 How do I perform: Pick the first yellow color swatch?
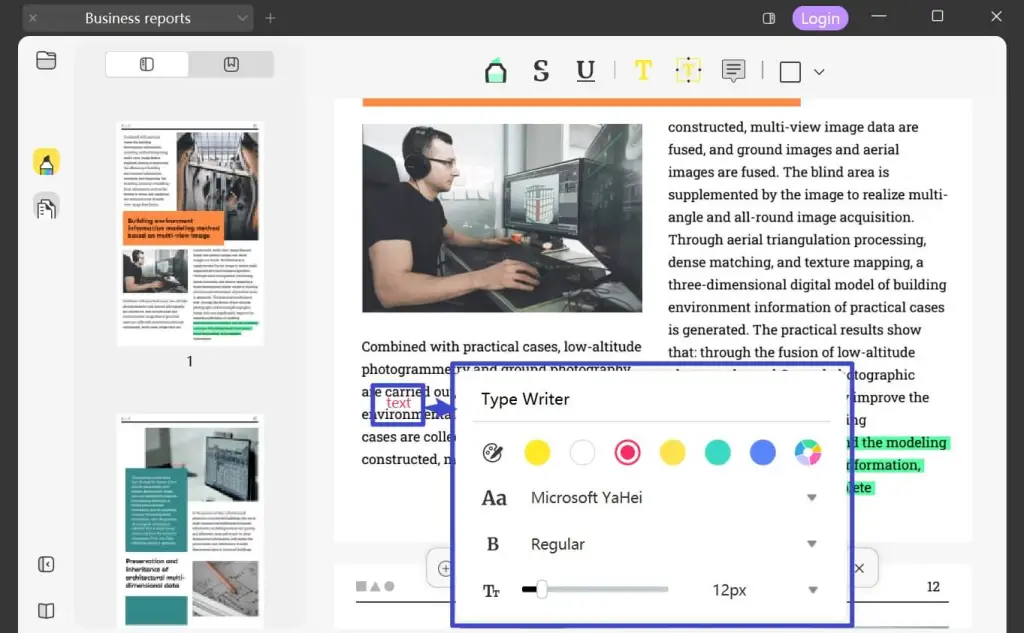coord(537,452)
